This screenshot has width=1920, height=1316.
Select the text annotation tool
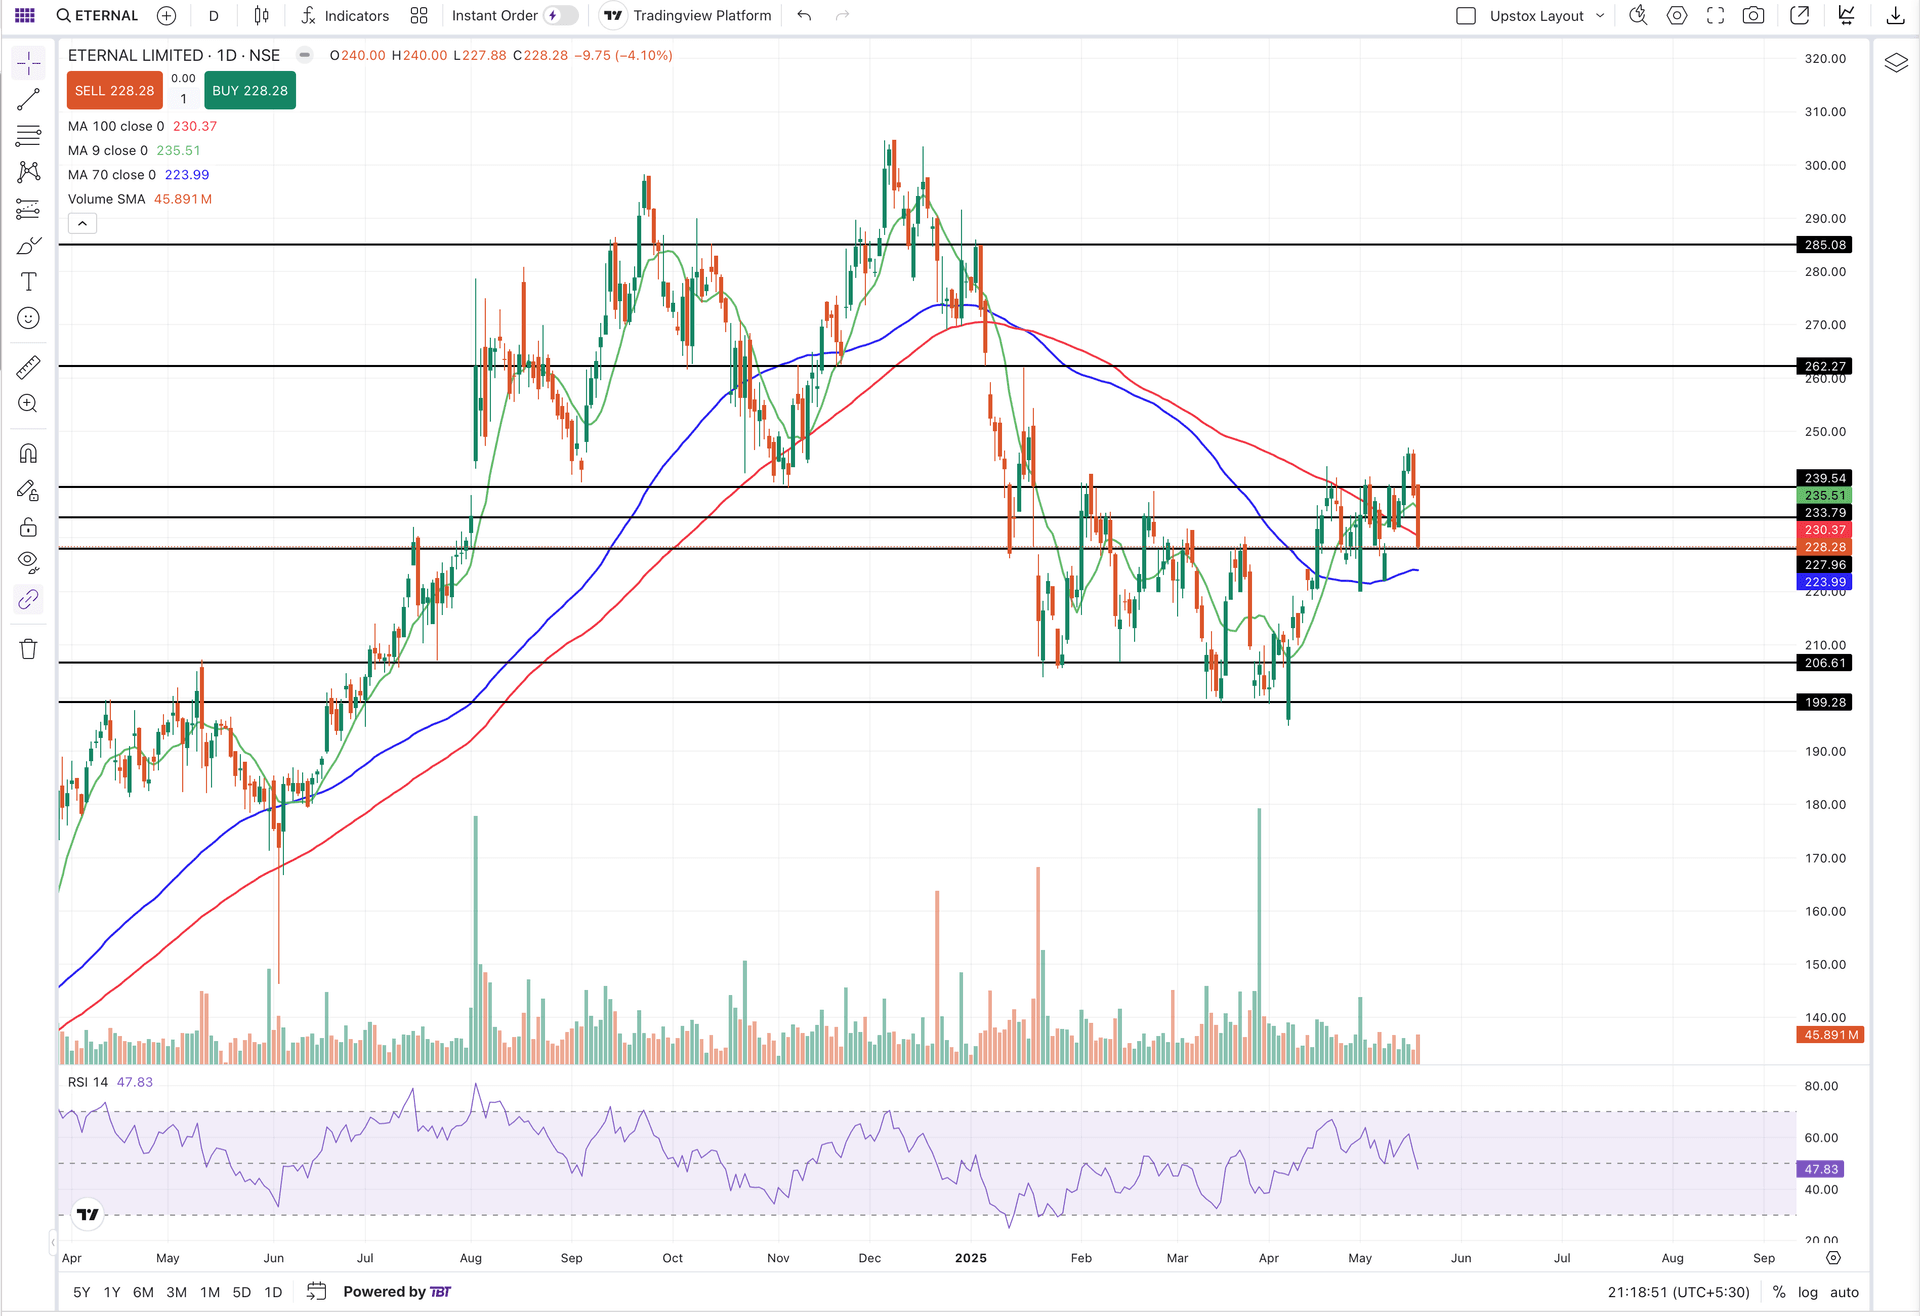(29, 282)
